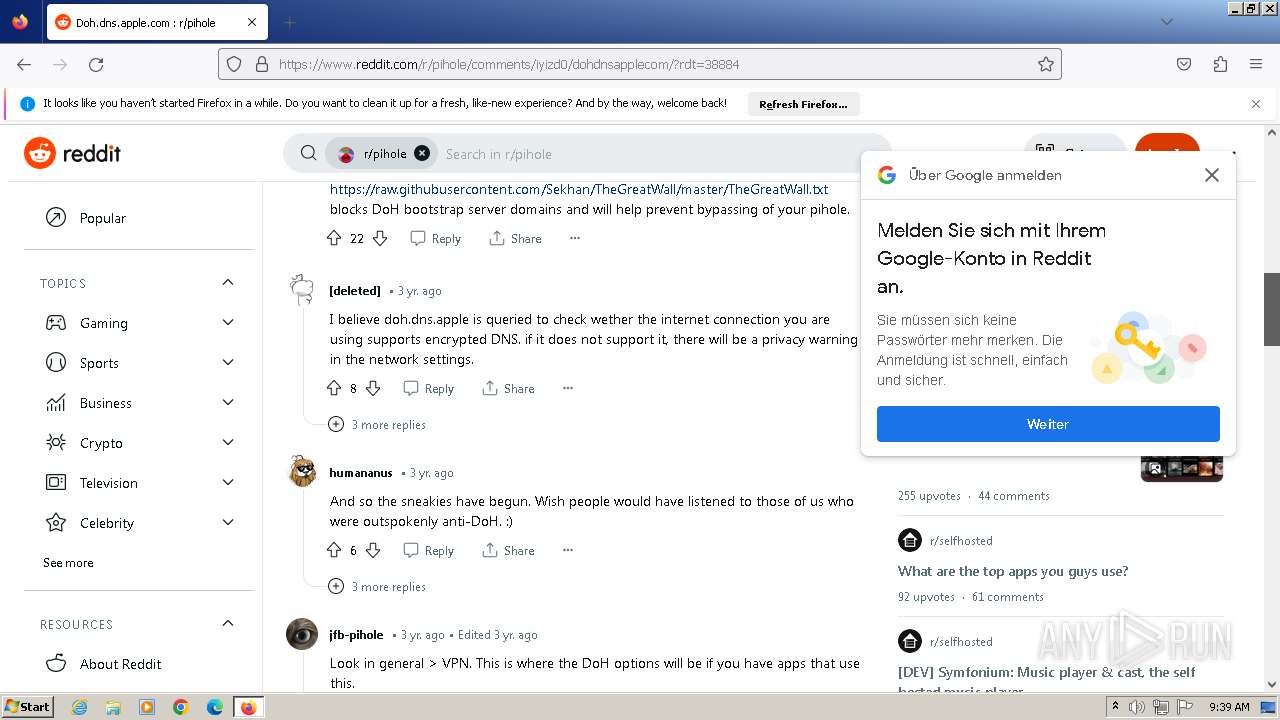Click the URL address bar
Image resolution: width=1280 pixels, height=720 pixels.
(x=640, y=64)
